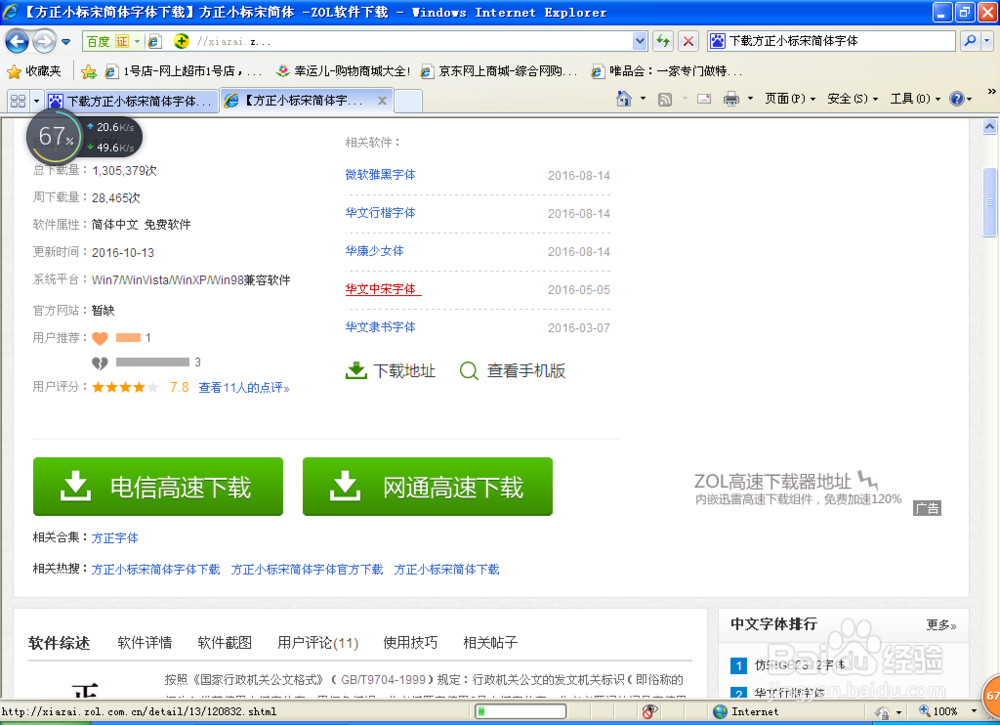Open 查看11人的点评 reviews link
The height and width of the screenshot is (725, 1000).
point(244,388)
